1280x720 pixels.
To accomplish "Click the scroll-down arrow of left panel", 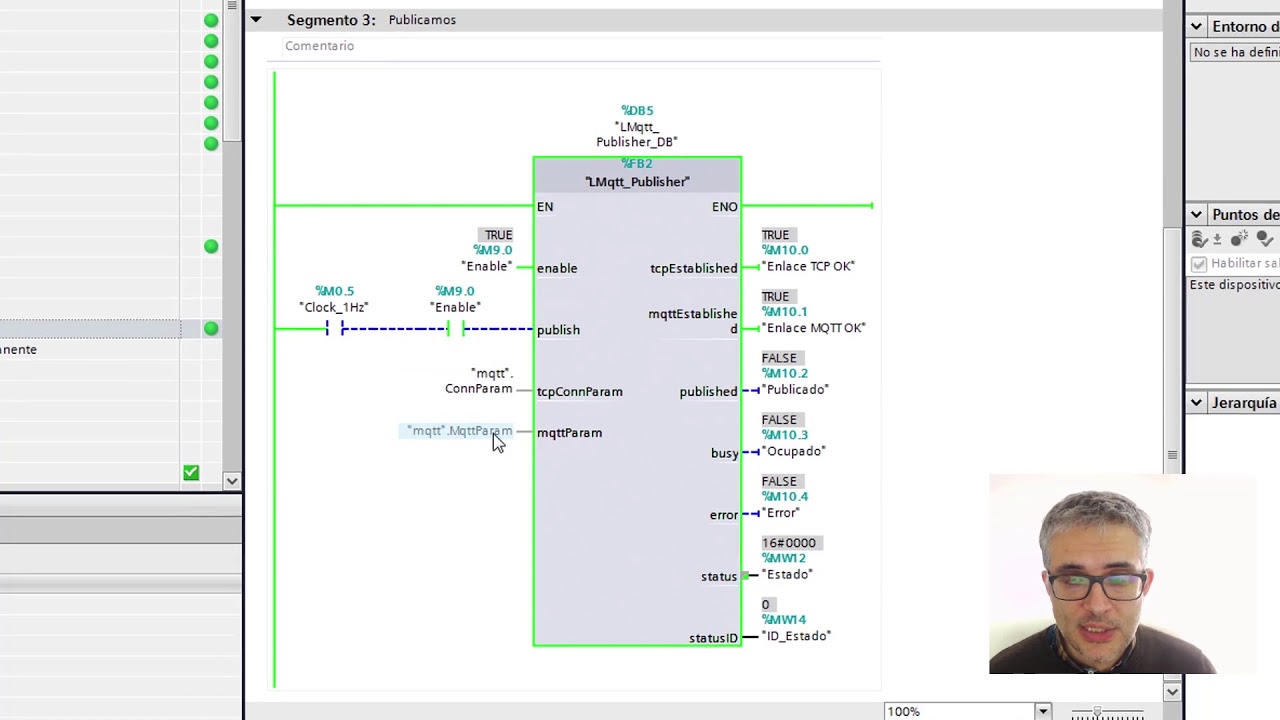I will 232,481.
